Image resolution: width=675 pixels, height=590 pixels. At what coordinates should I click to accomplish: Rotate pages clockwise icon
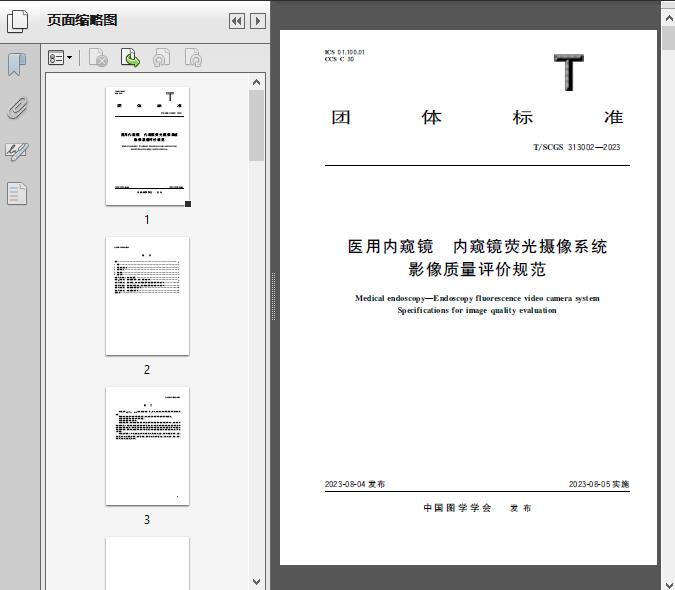pos(193,59)
